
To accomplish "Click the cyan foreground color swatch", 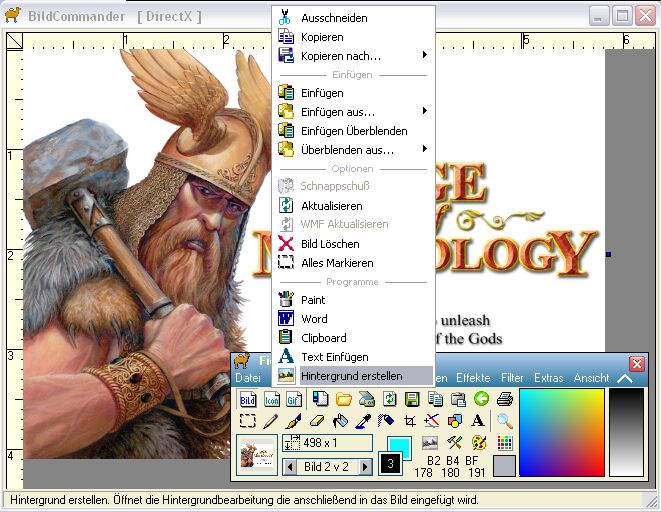I will 398,444.
